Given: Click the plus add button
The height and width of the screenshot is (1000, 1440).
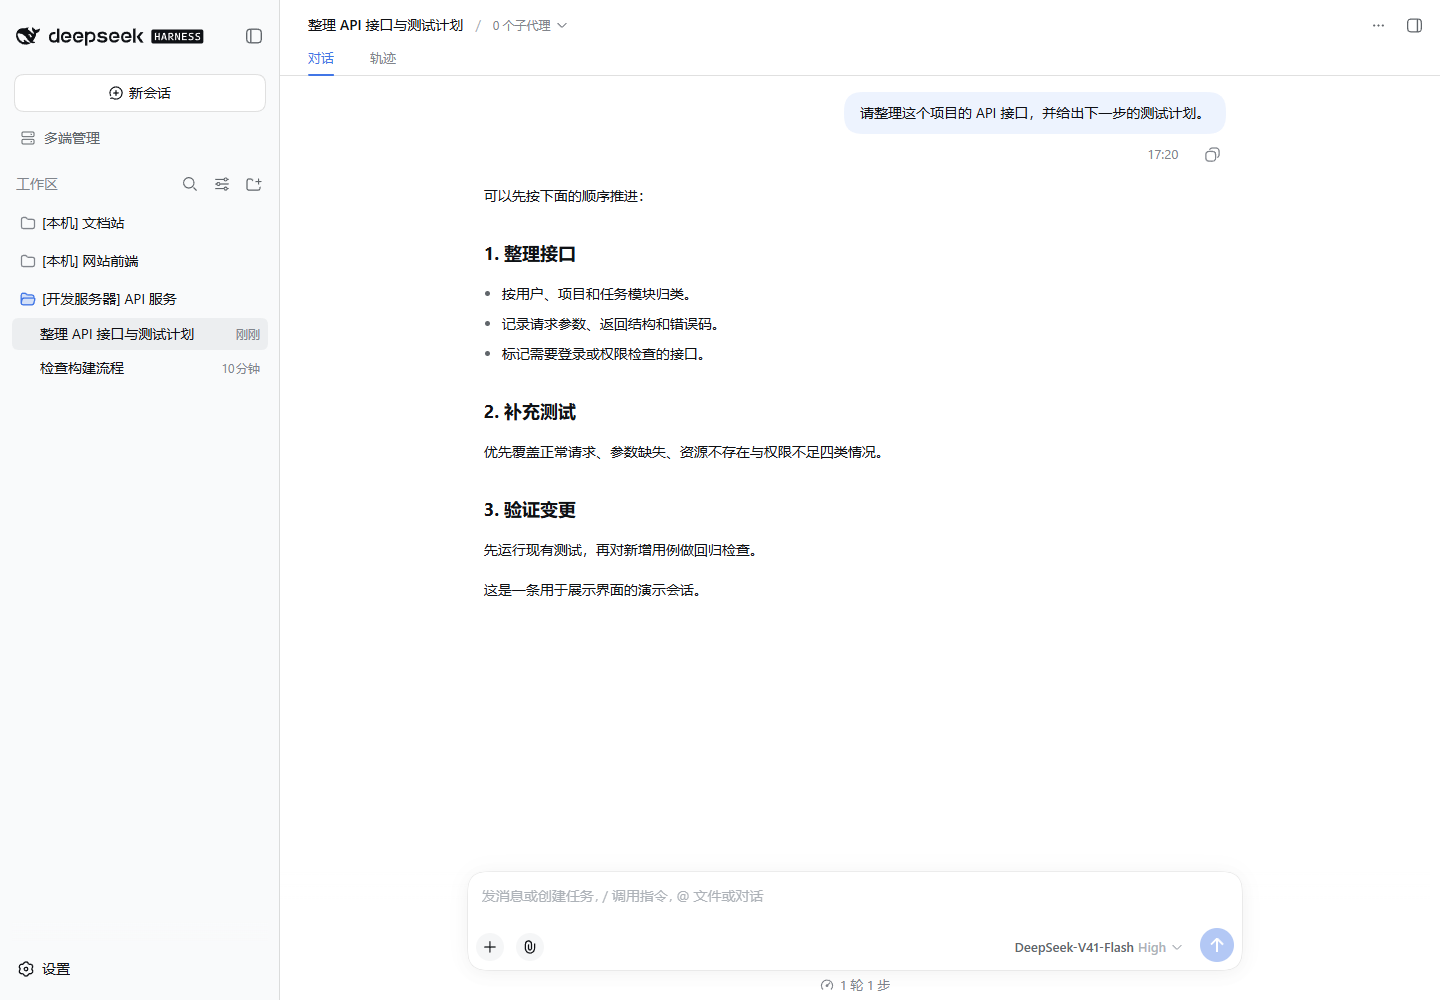Looking at the screenshot, I should click(490, 946).
